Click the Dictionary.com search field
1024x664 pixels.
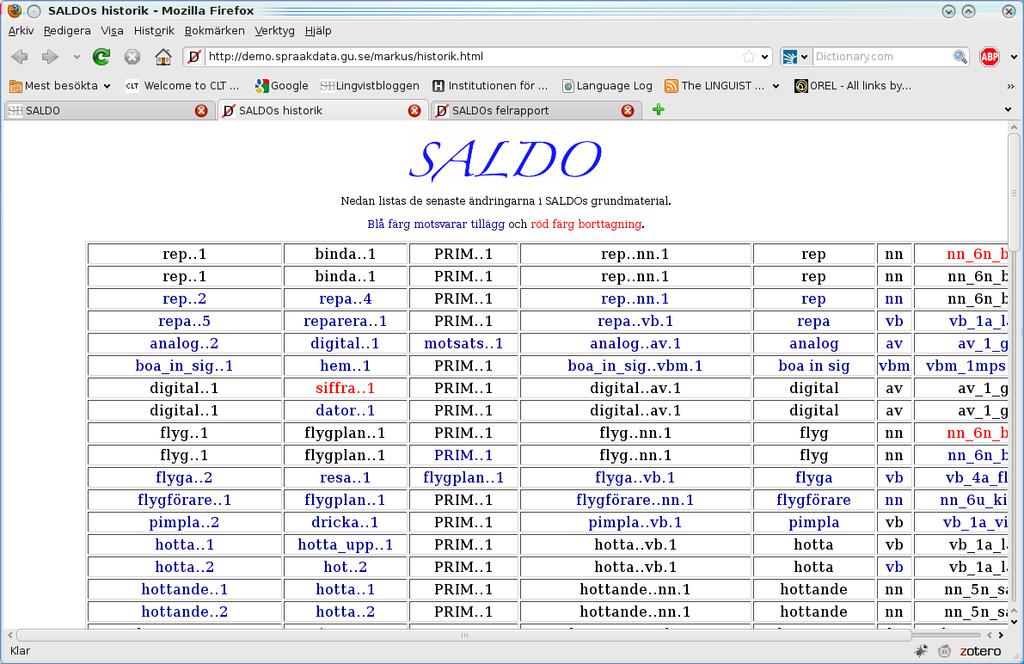(x=882, y=57)
